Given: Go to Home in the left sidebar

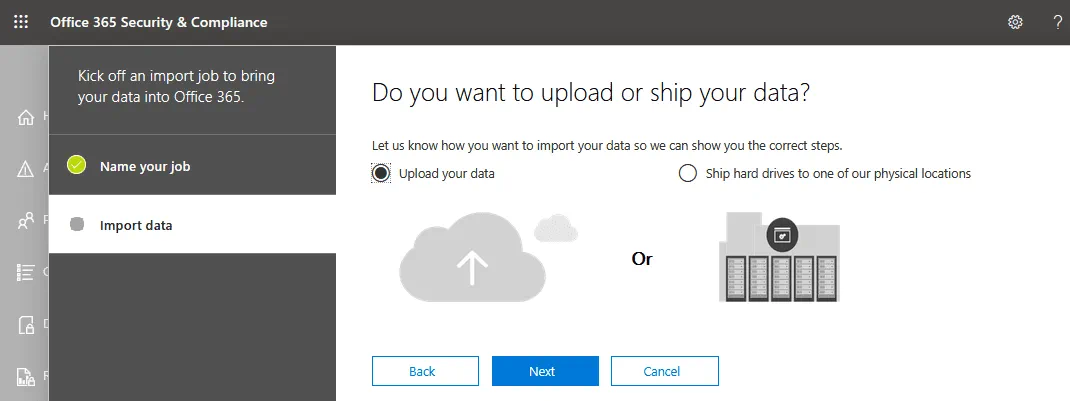Looking at the screenshot, I should (27, 117).
